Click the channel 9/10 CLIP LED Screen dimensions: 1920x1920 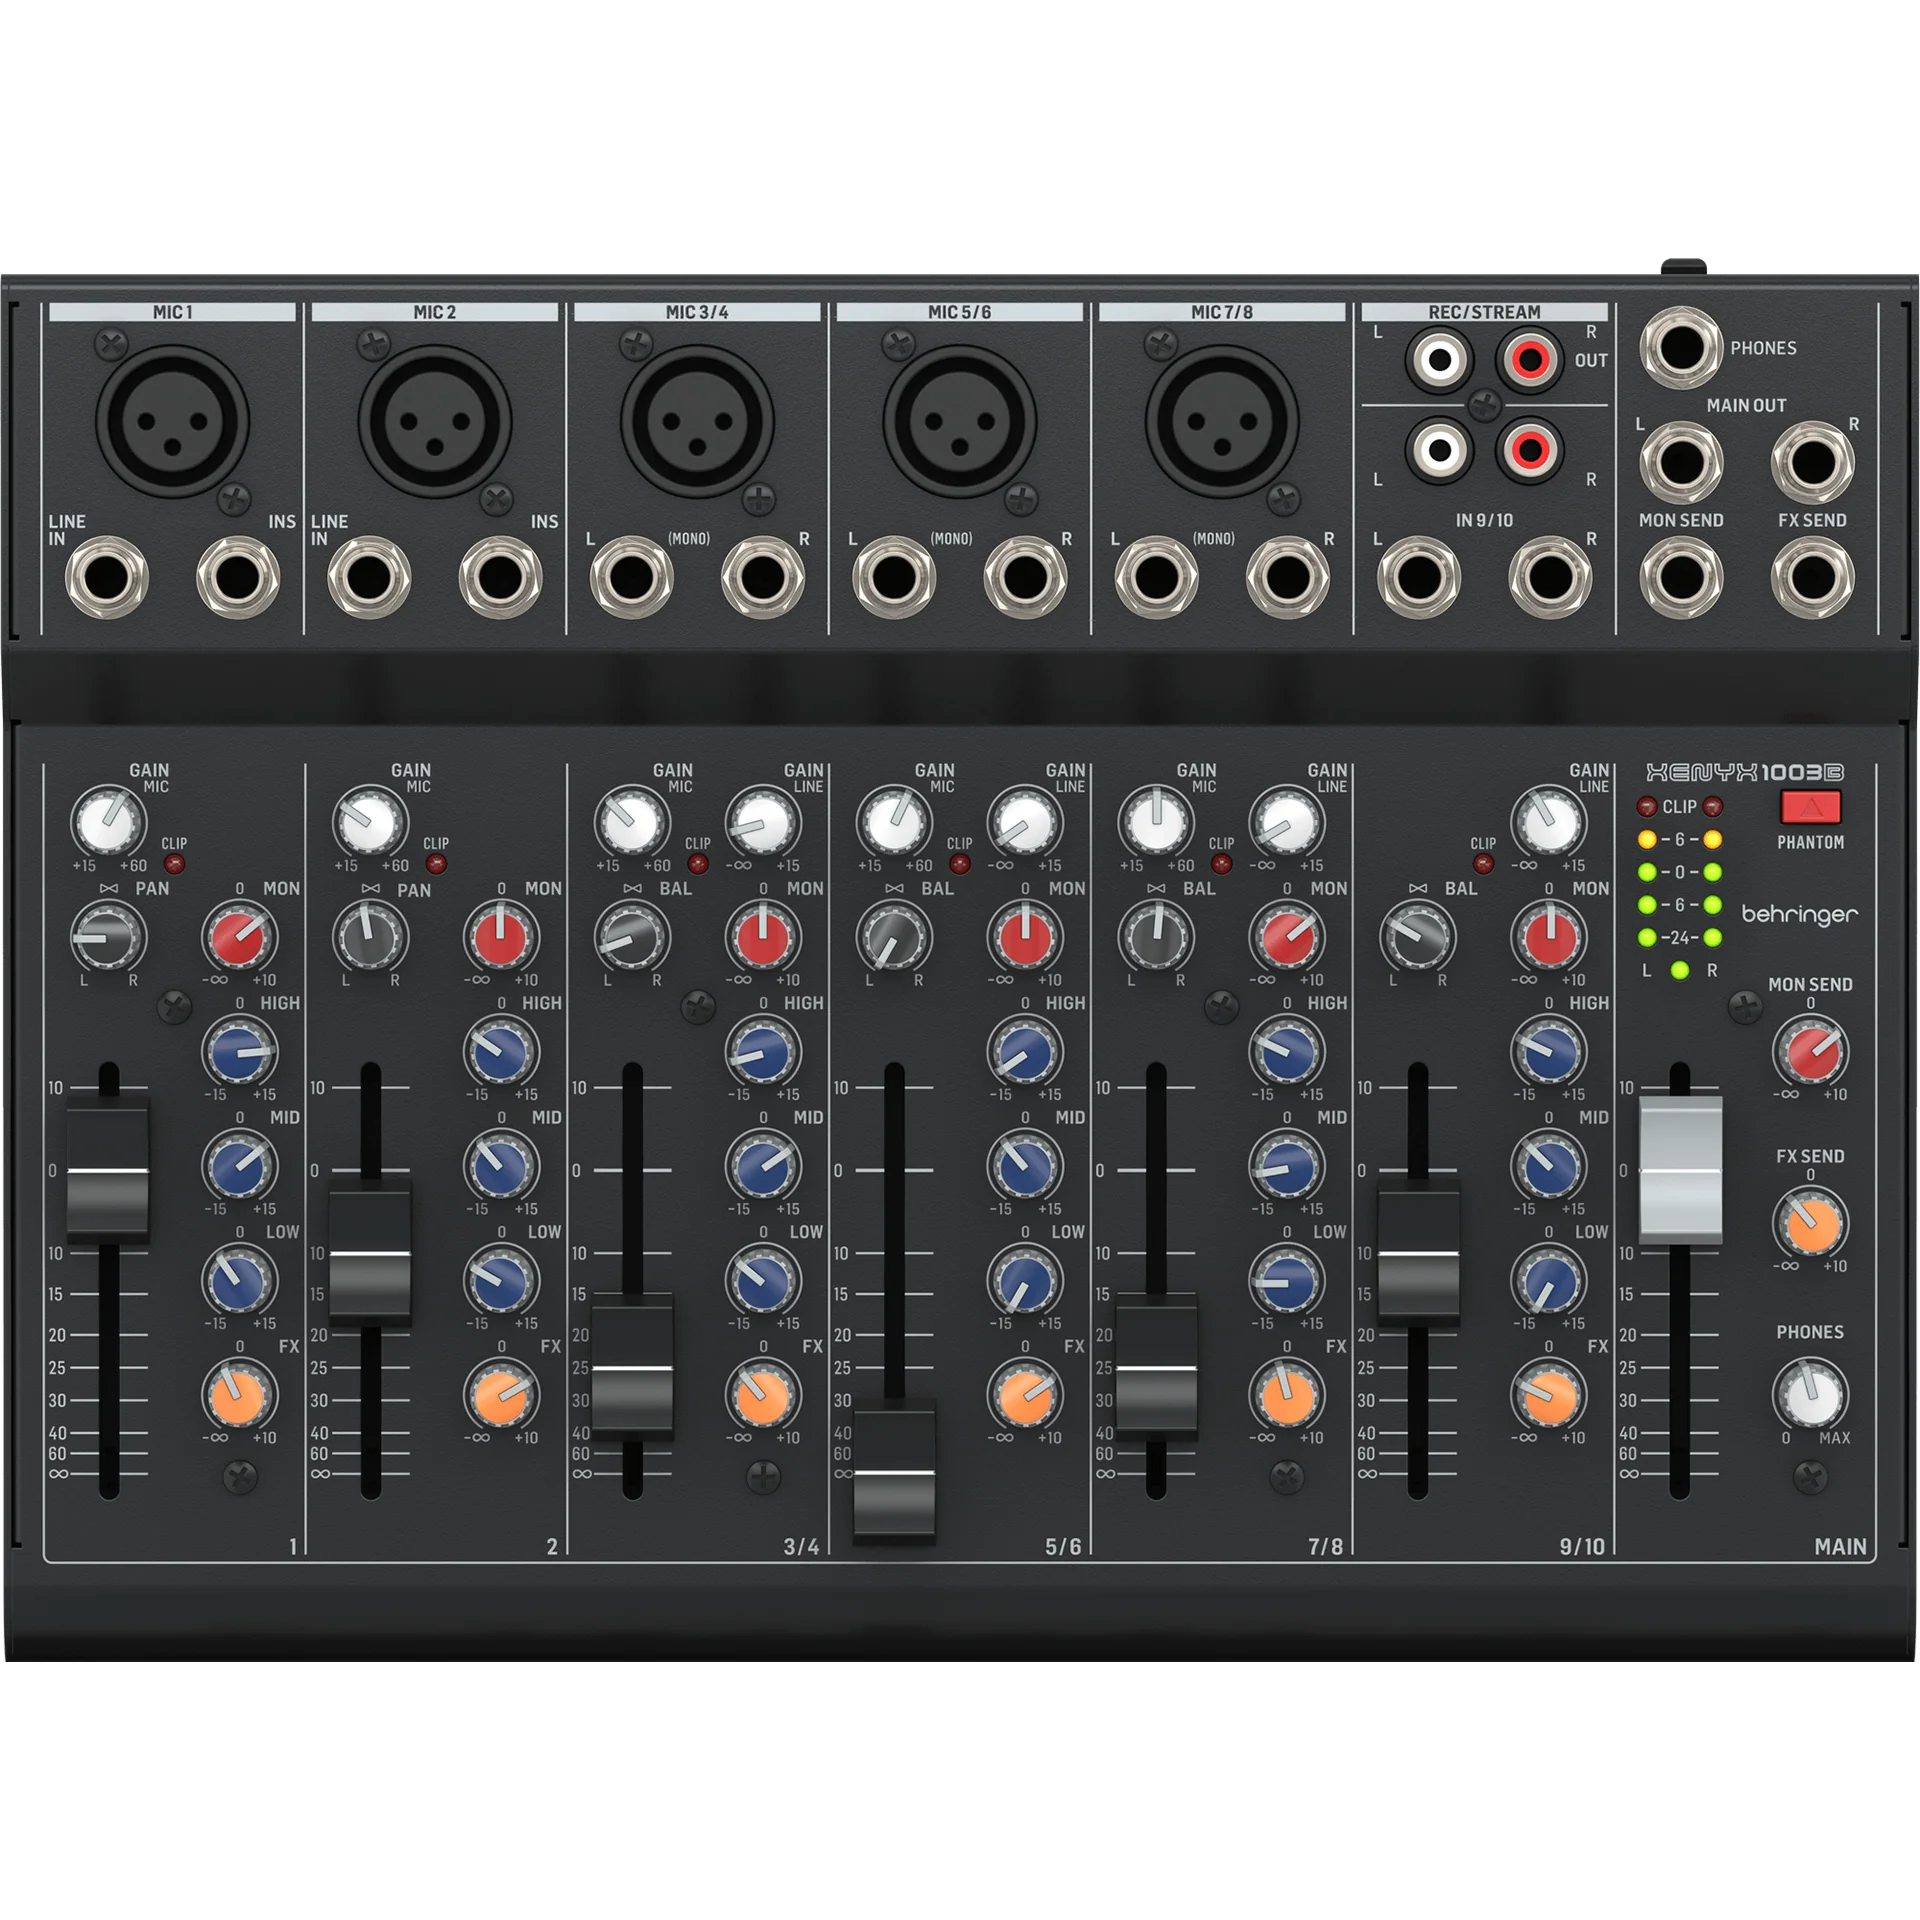(x=1484, y=863)
